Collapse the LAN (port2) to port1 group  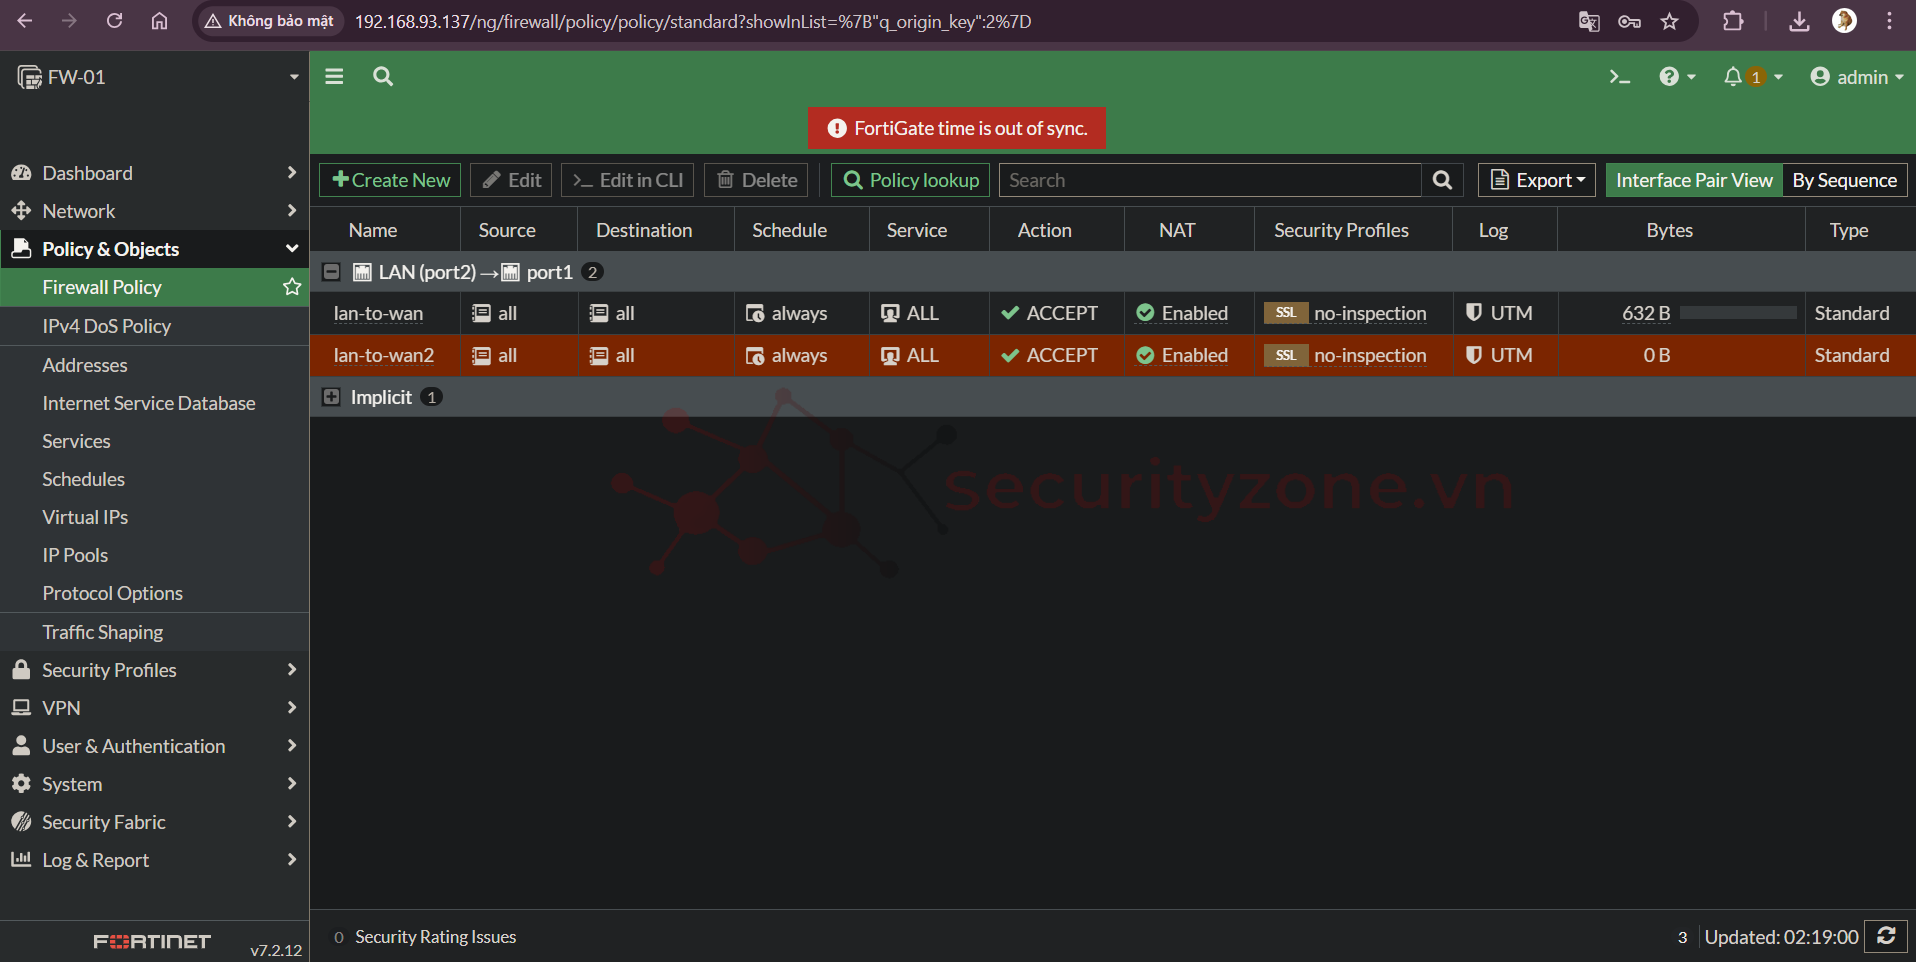point(332,272)
